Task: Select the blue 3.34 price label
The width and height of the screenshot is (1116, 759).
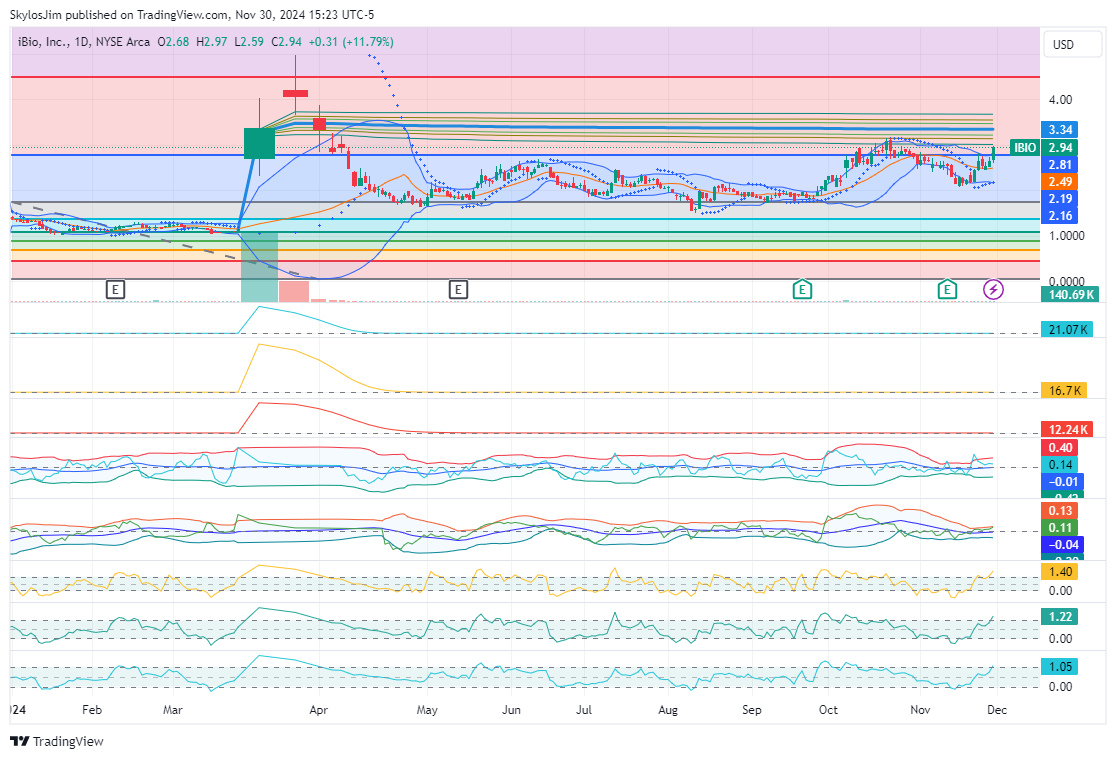Action: click(1062, 130)
